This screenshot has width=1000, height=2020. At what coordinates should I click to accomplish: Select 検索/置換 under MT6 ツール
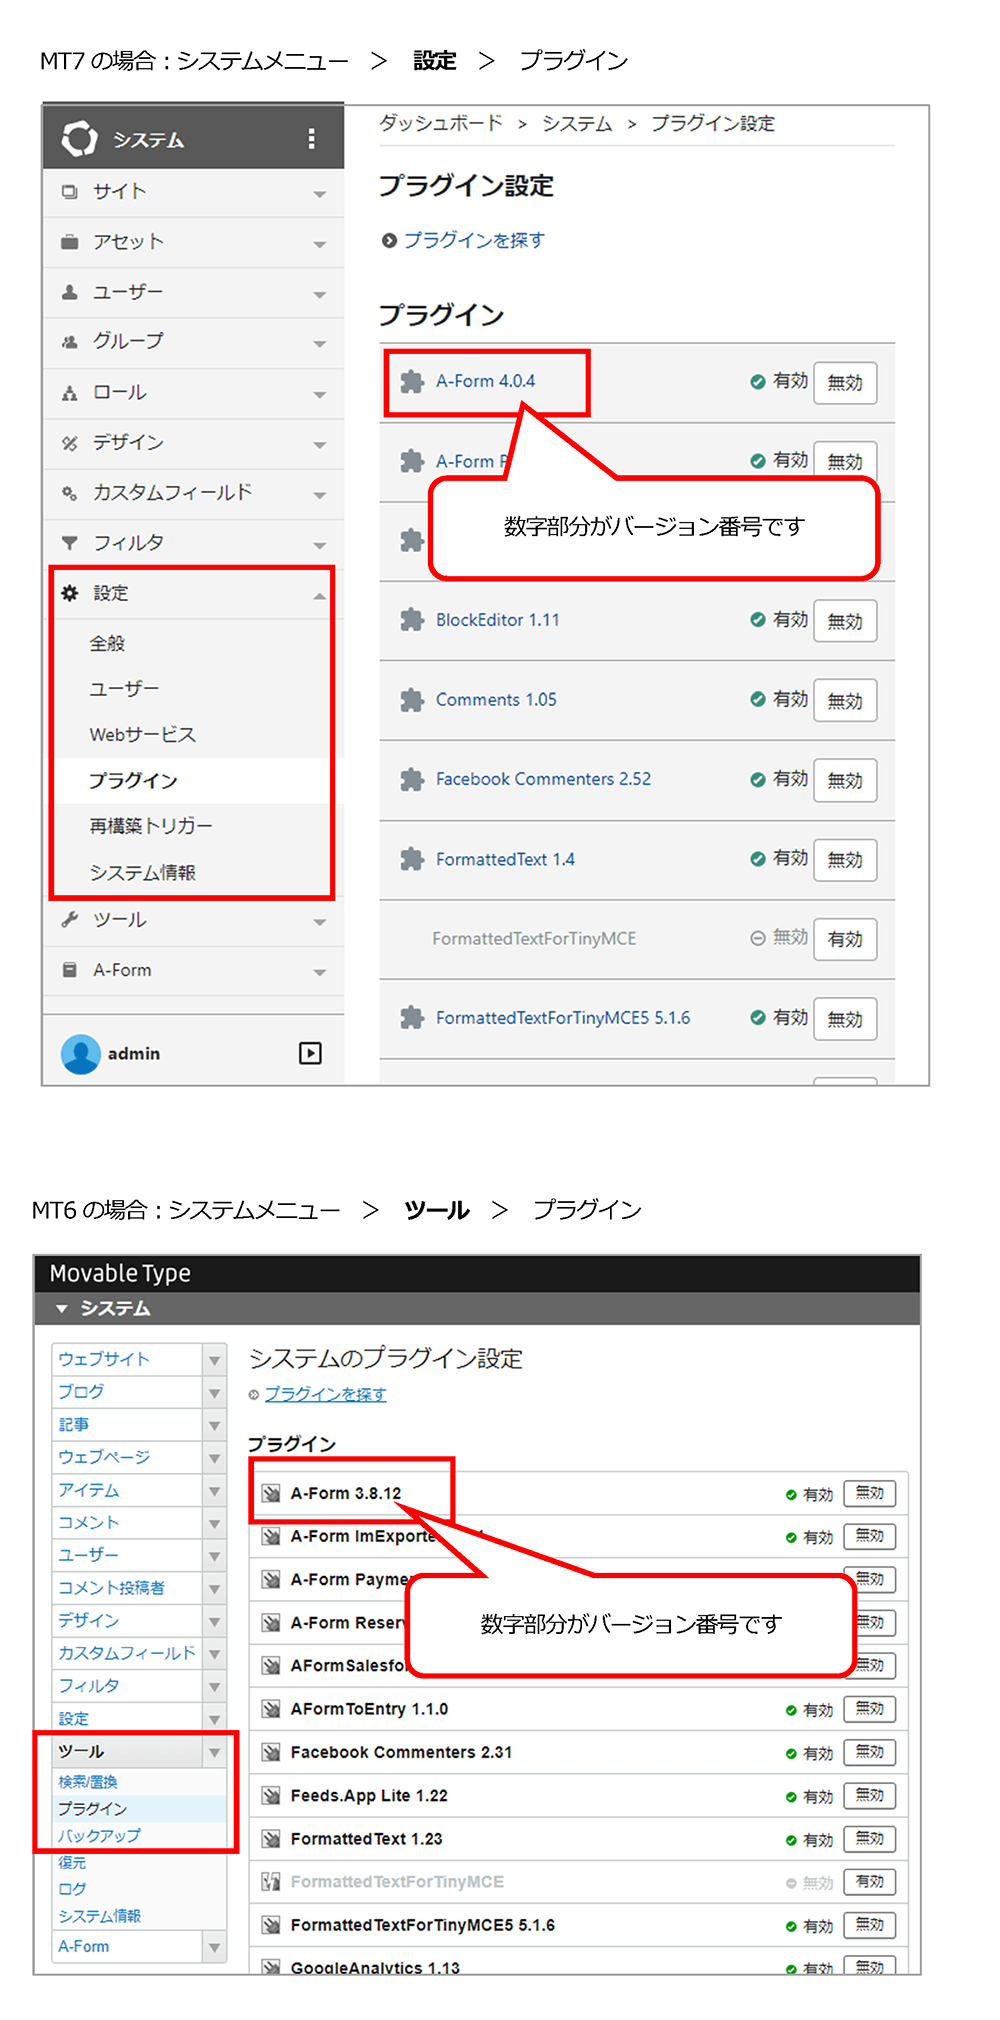pyautogui.click(x=88, y=1782)
